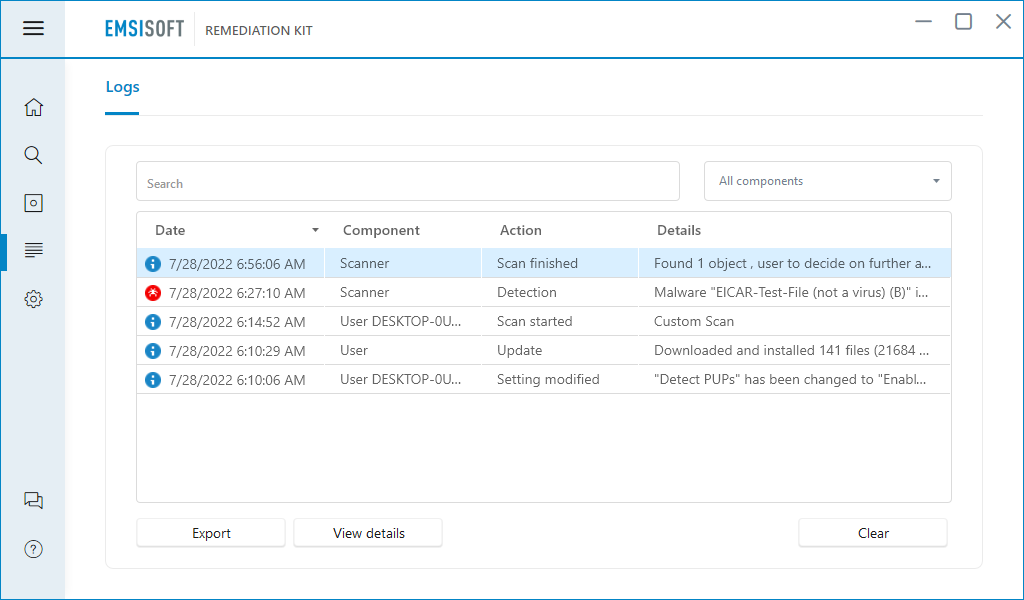Open Settings gear icon
Screen dimensions: 1024x600
pos(33,299)
